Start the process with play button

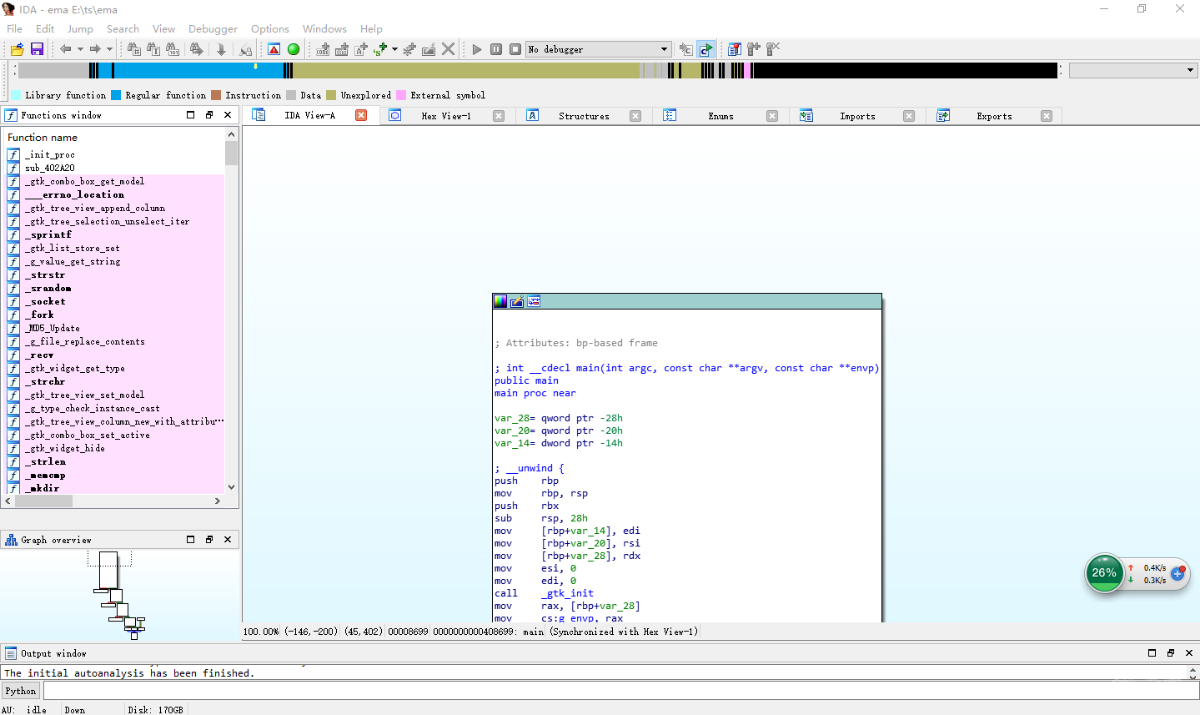[477, 49]
